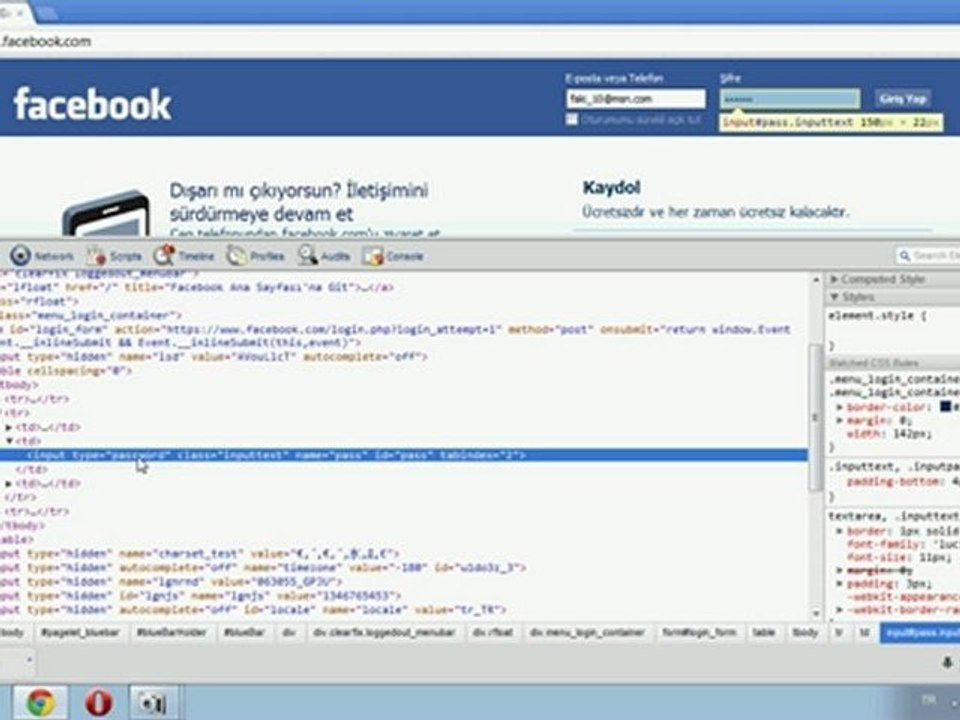The width and height of the screenshot is (960, 720).
Task: Select the menu_login_container div line
Action: click(91, 315)
